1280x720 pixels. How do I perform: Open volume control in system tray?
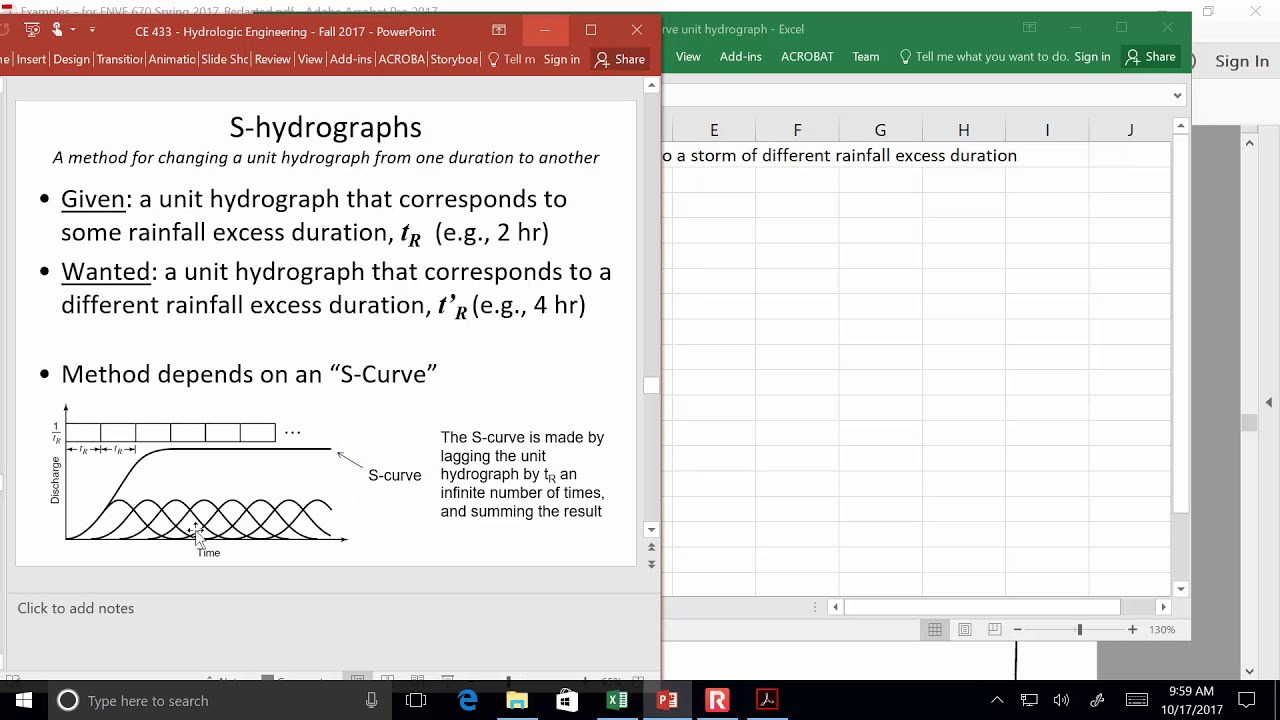tap(1061, 700)
